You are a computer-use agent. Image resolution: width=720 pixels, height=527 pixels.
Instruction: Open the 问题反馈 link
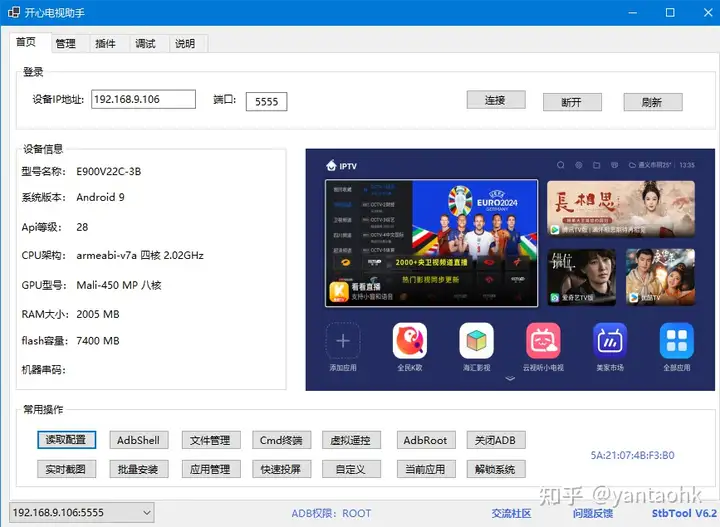point(593,513)
